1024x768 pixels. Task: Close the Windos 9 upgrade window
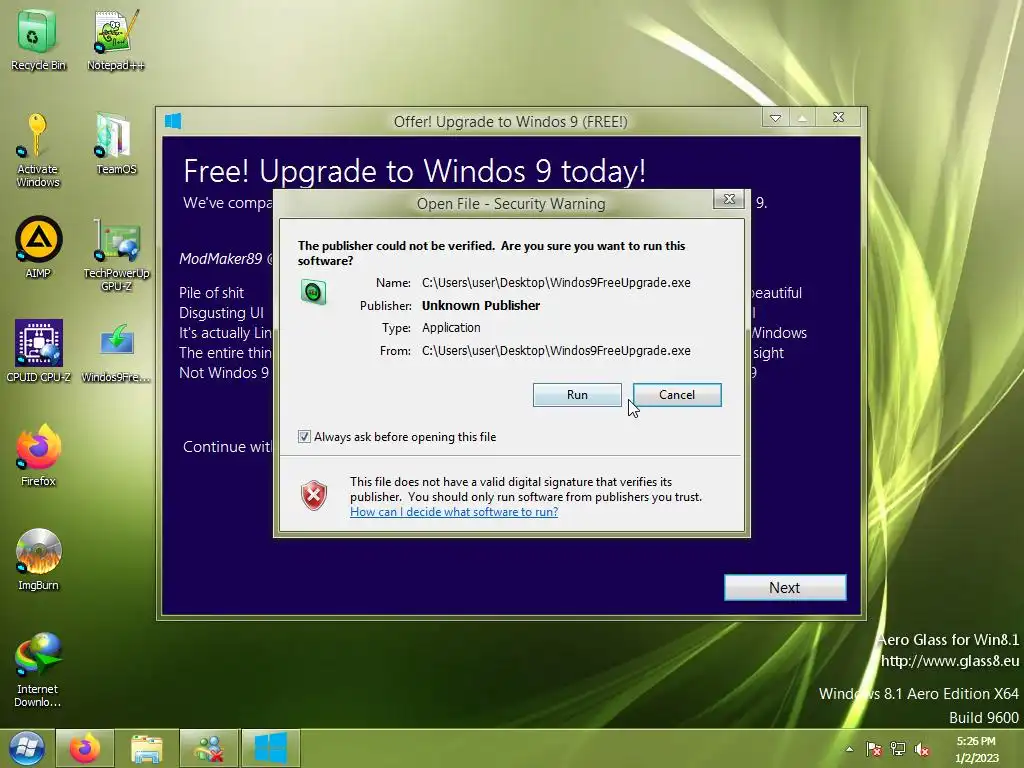[839, 118]
